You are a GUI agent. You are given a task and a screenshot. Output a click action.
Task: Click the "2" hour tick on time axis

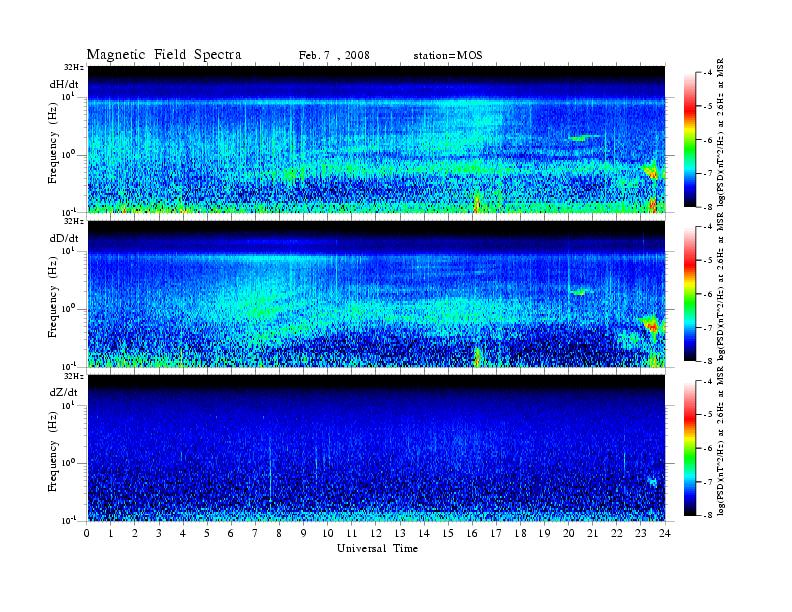[x=135, y=533]
